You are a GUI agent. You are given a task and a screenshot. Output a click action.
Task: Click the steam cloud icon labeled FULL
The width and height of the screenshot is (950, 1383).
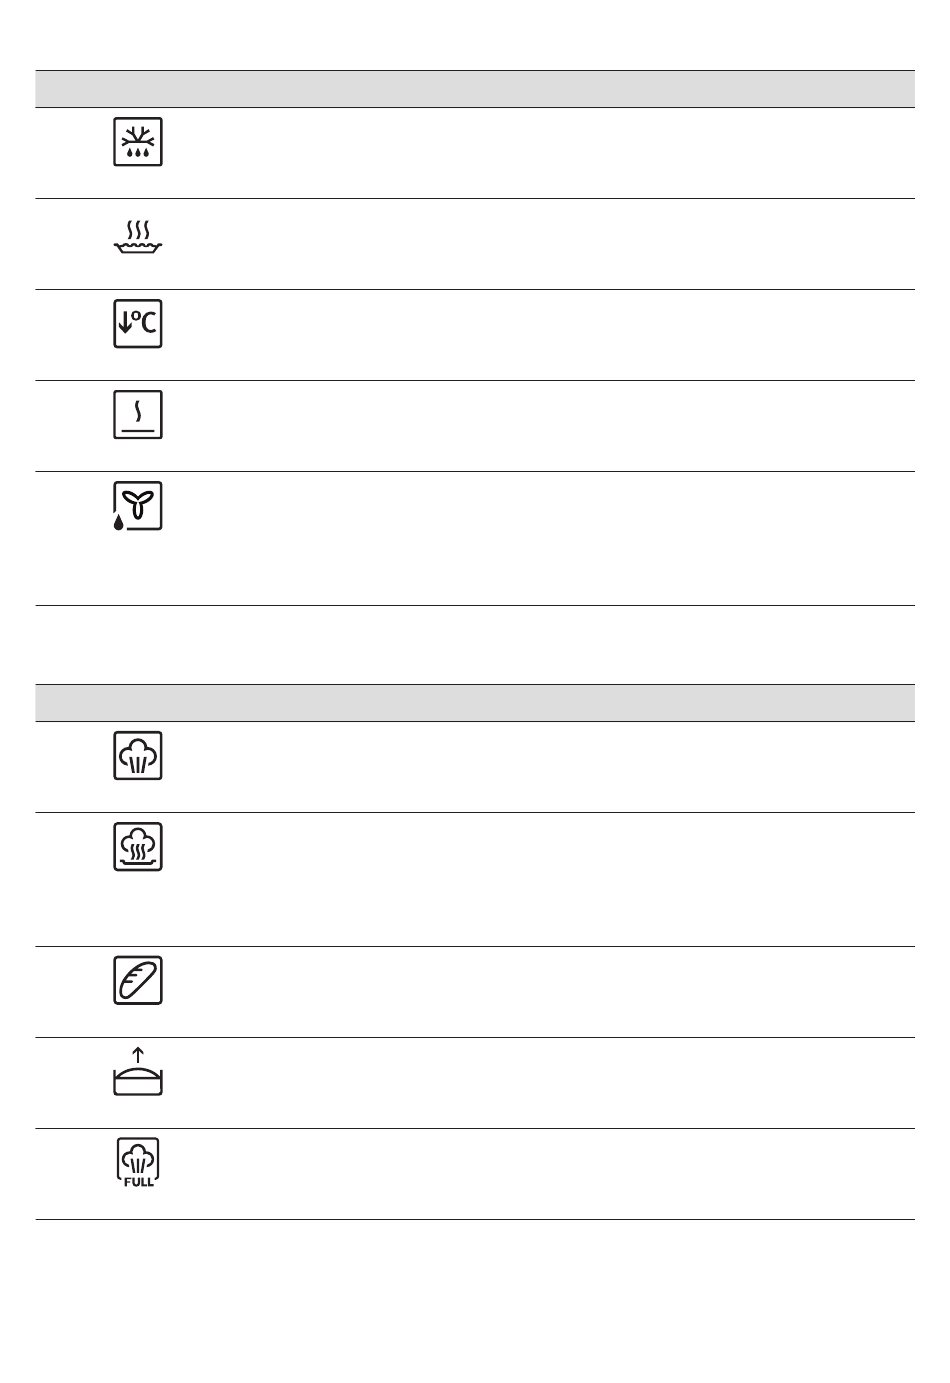coord(138,1162)
